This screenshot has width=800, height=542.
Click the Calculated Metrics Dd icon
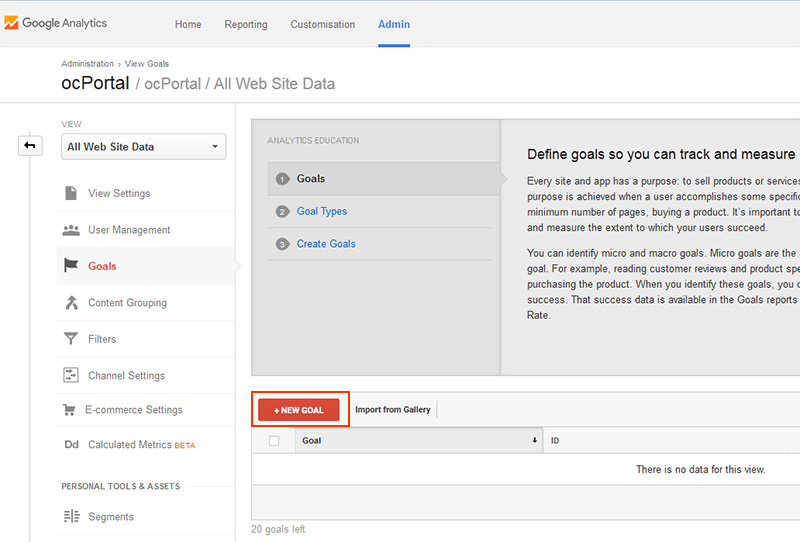click(x=71, y=445)
